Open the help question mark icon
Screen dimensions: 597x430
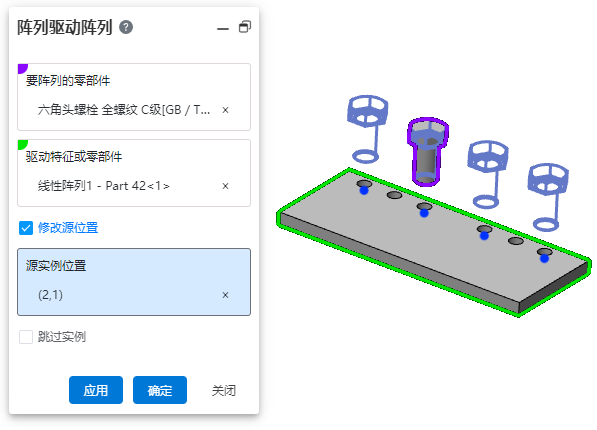(126, 27)
